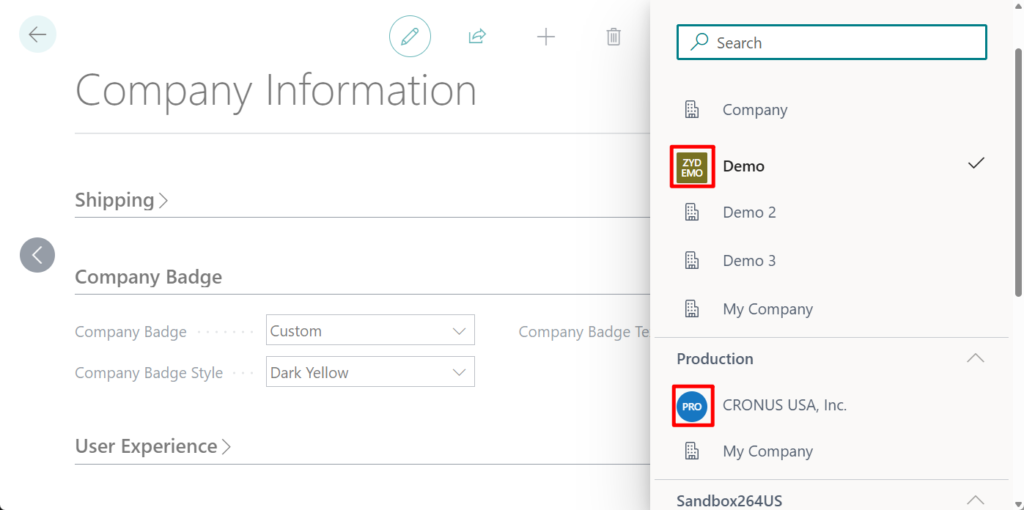Collapse the Production environment group

[975, 359]
